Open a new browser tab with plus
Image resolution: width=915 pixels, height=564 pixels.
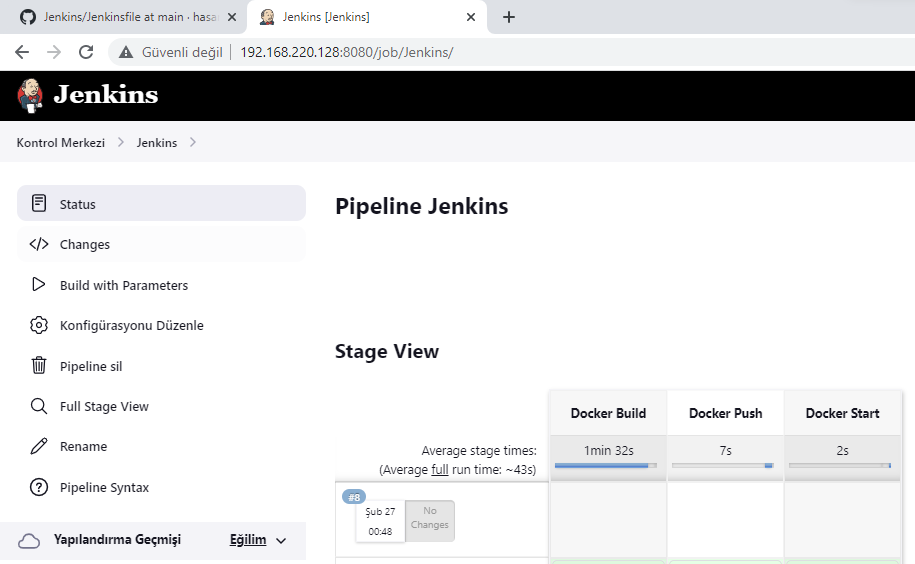coord(509,17)
